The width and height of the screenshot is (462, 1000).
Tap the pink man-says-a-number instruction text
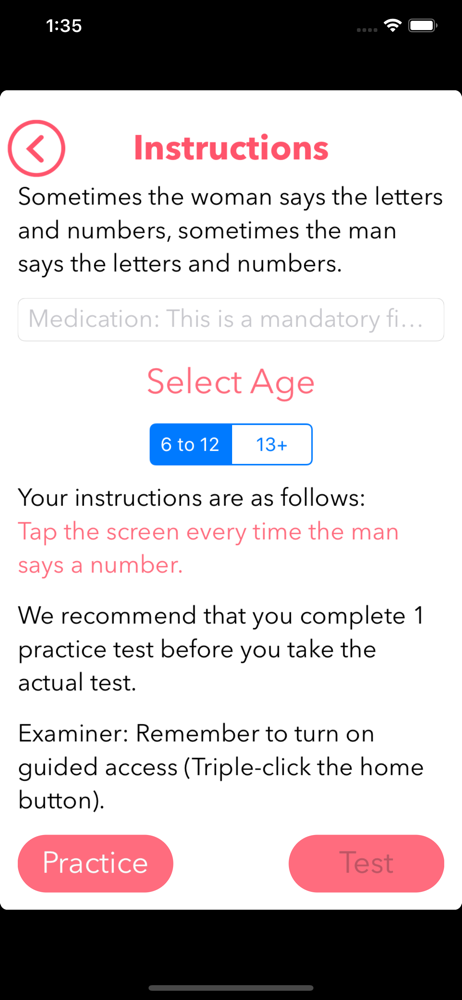pyautogui.click(x=208, y=548)
